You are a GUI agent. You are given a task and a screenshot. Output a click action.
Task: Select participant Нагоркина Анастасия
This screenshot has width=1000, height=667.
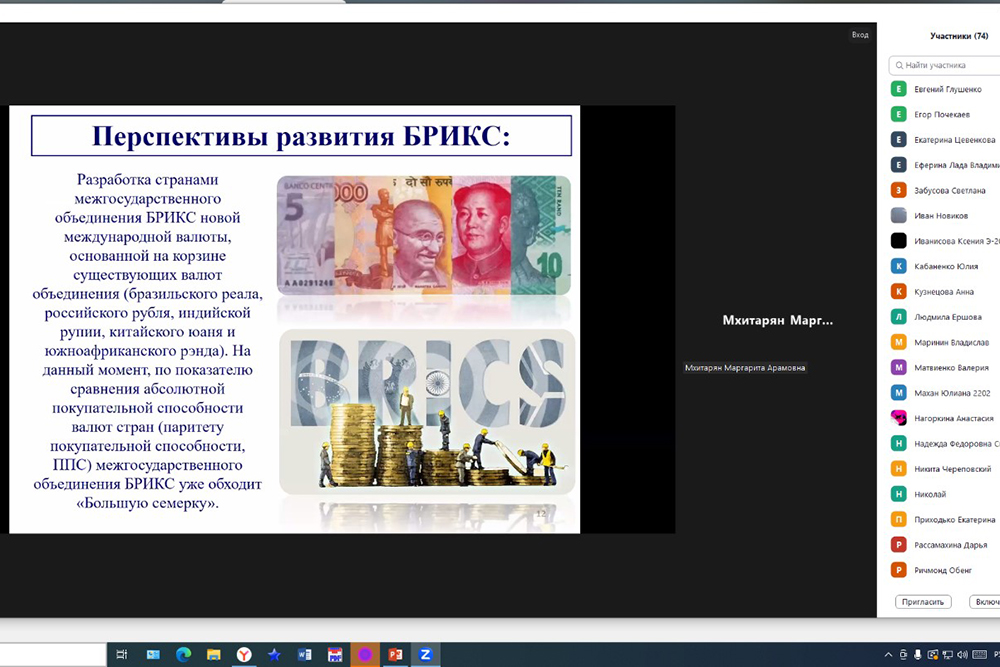[x=953, y=418]
